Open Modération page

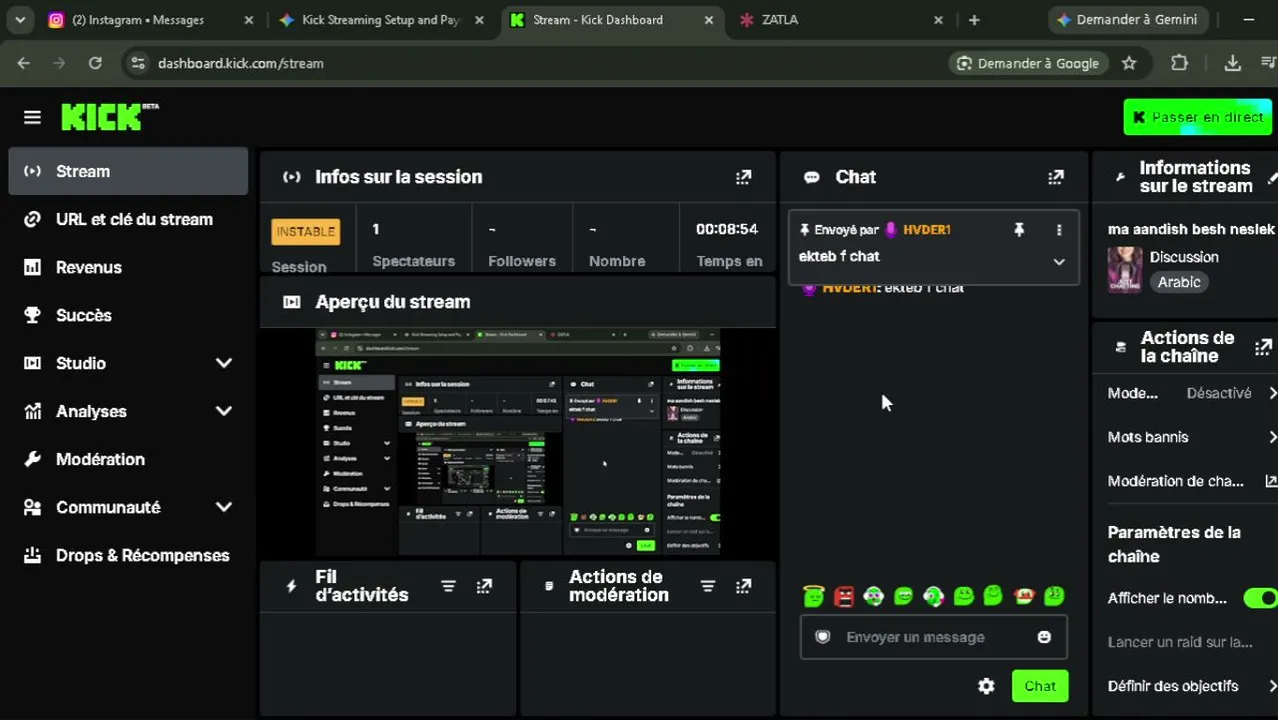point(128,459)
